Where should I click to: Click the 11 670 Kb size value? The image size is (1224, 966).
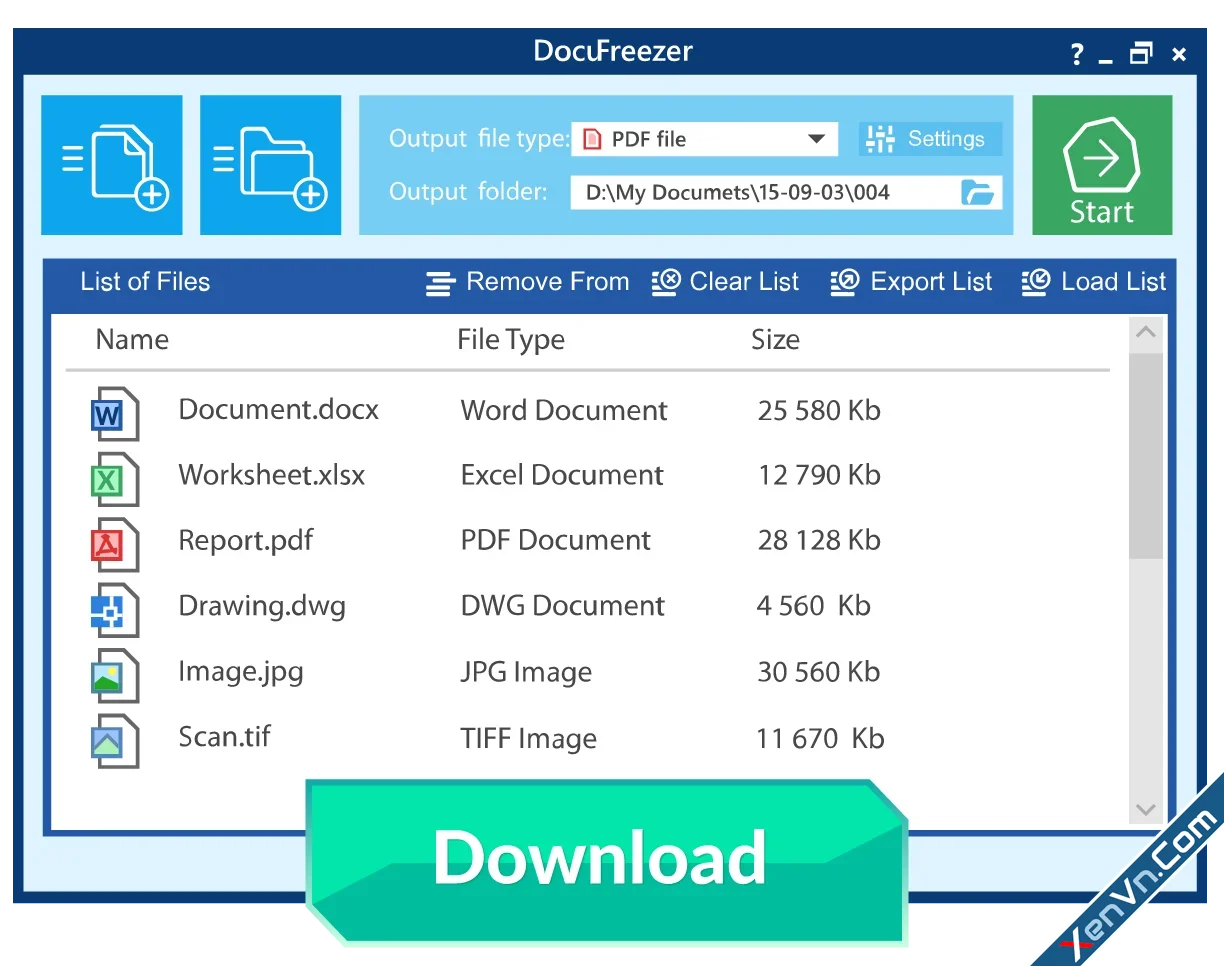[x=821, y=739]
